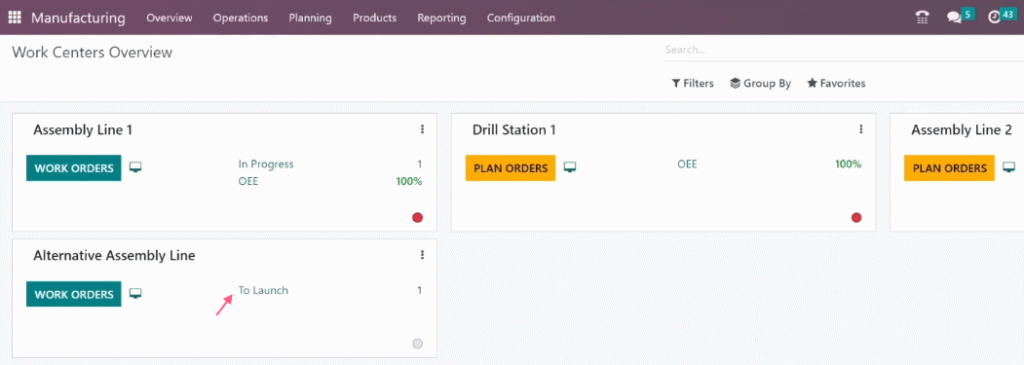
Task: Open the Favorites dropdown
Action: point(836,84)
